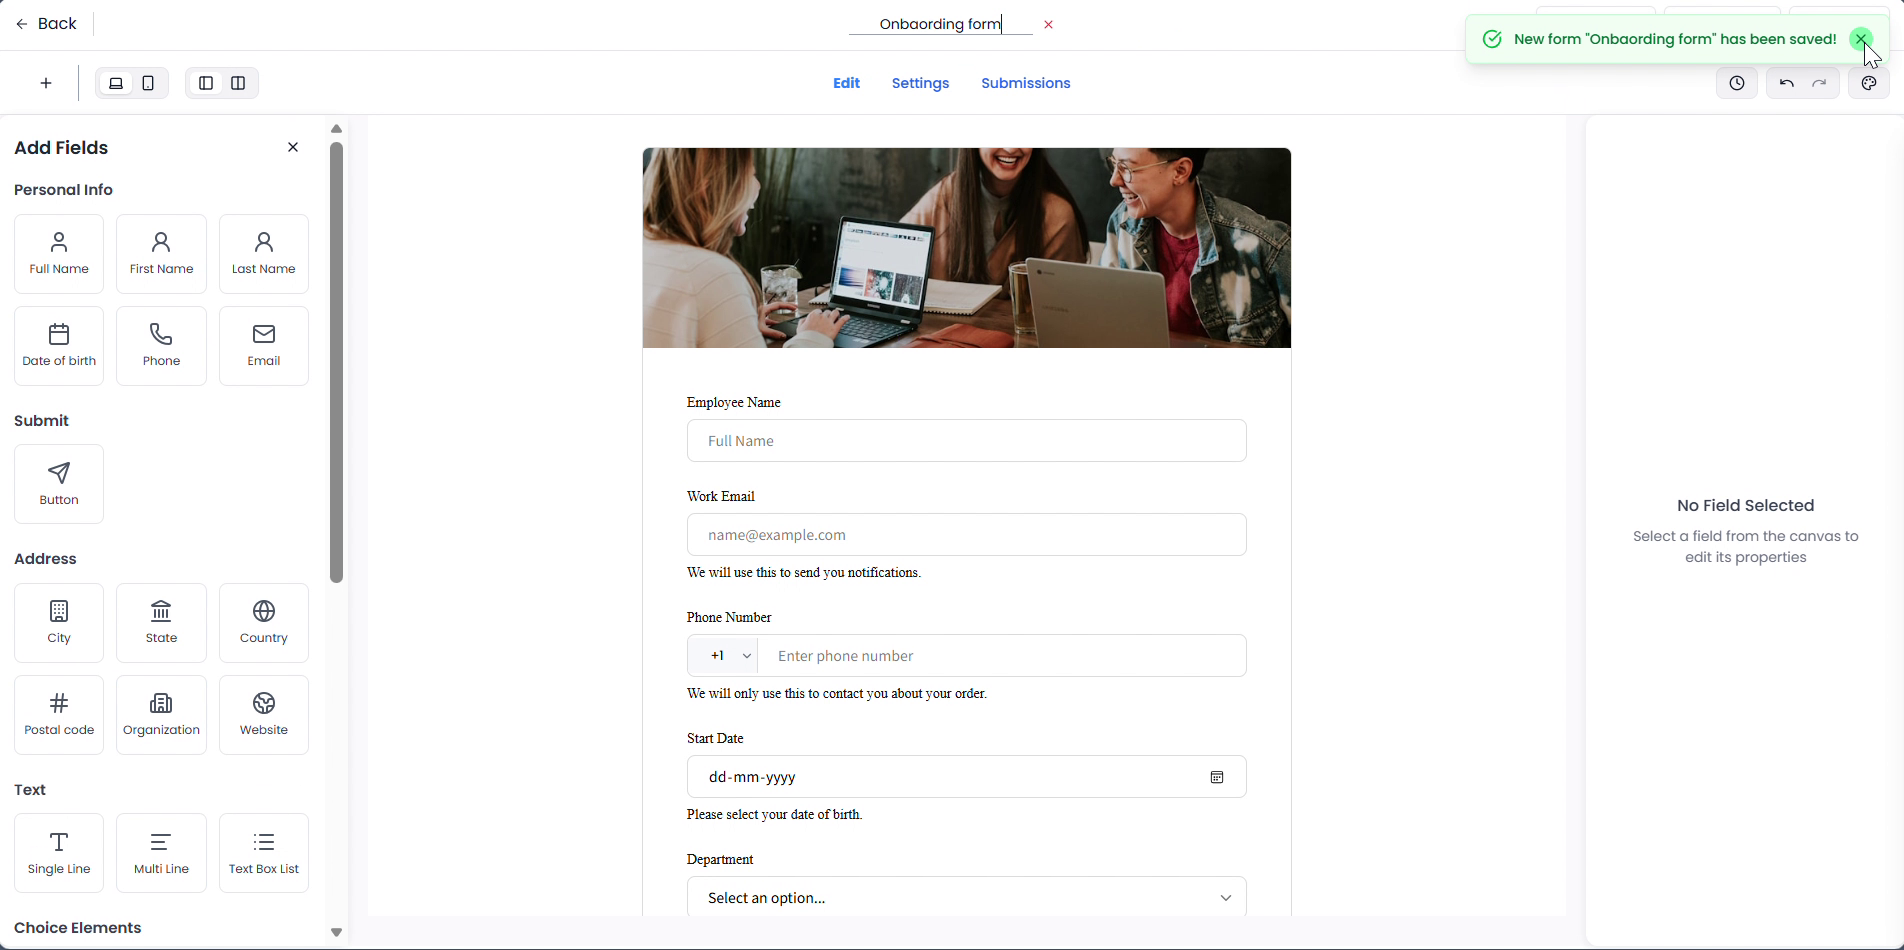Add a Full Name field
The width and height of the screenshot is (1904, 950).
[x=59, y=254]
